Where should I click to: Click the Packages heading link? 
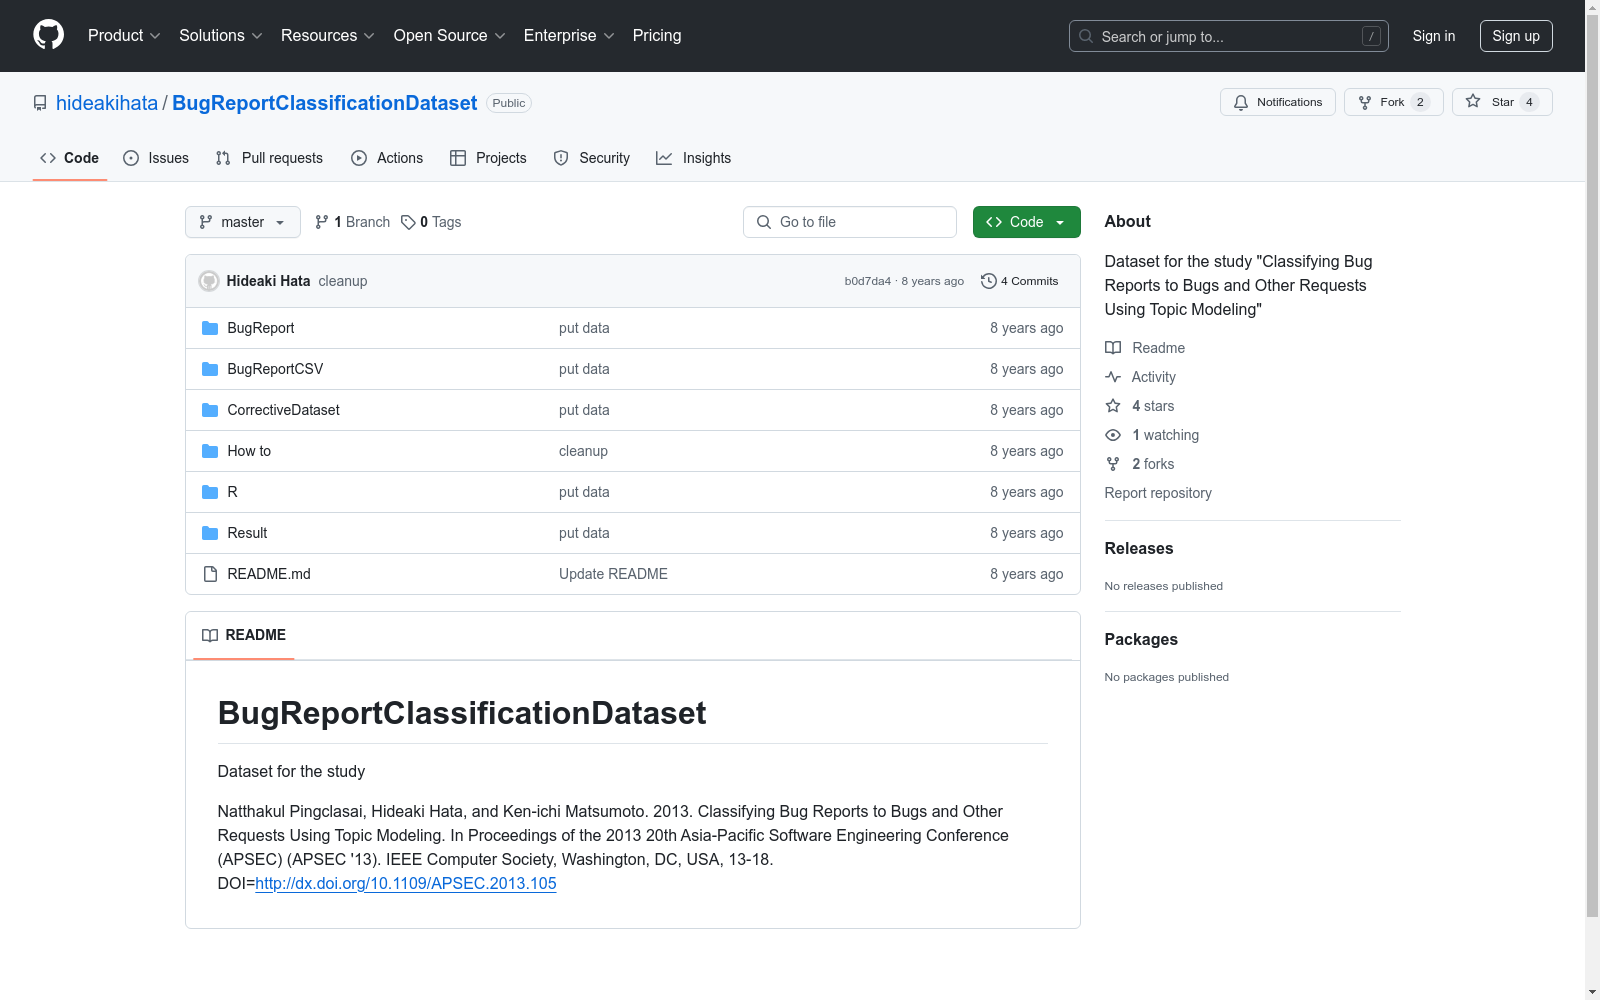point(1141,639)
